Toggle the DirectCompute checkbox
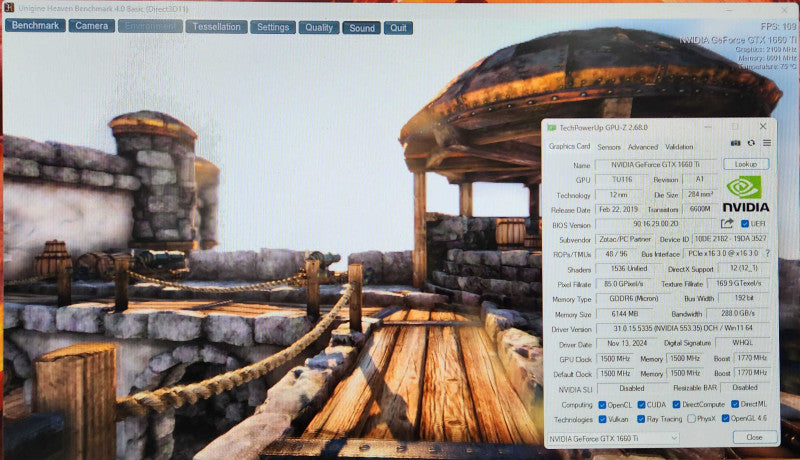The height and width of the screenshot is (460, 800). [677, 404]
